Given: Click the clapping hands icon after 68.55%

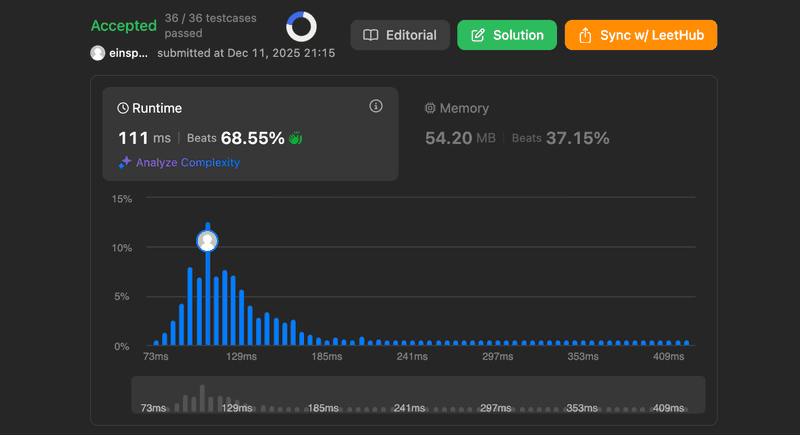Looking at the screenshot, I should (x=295, y=138).
